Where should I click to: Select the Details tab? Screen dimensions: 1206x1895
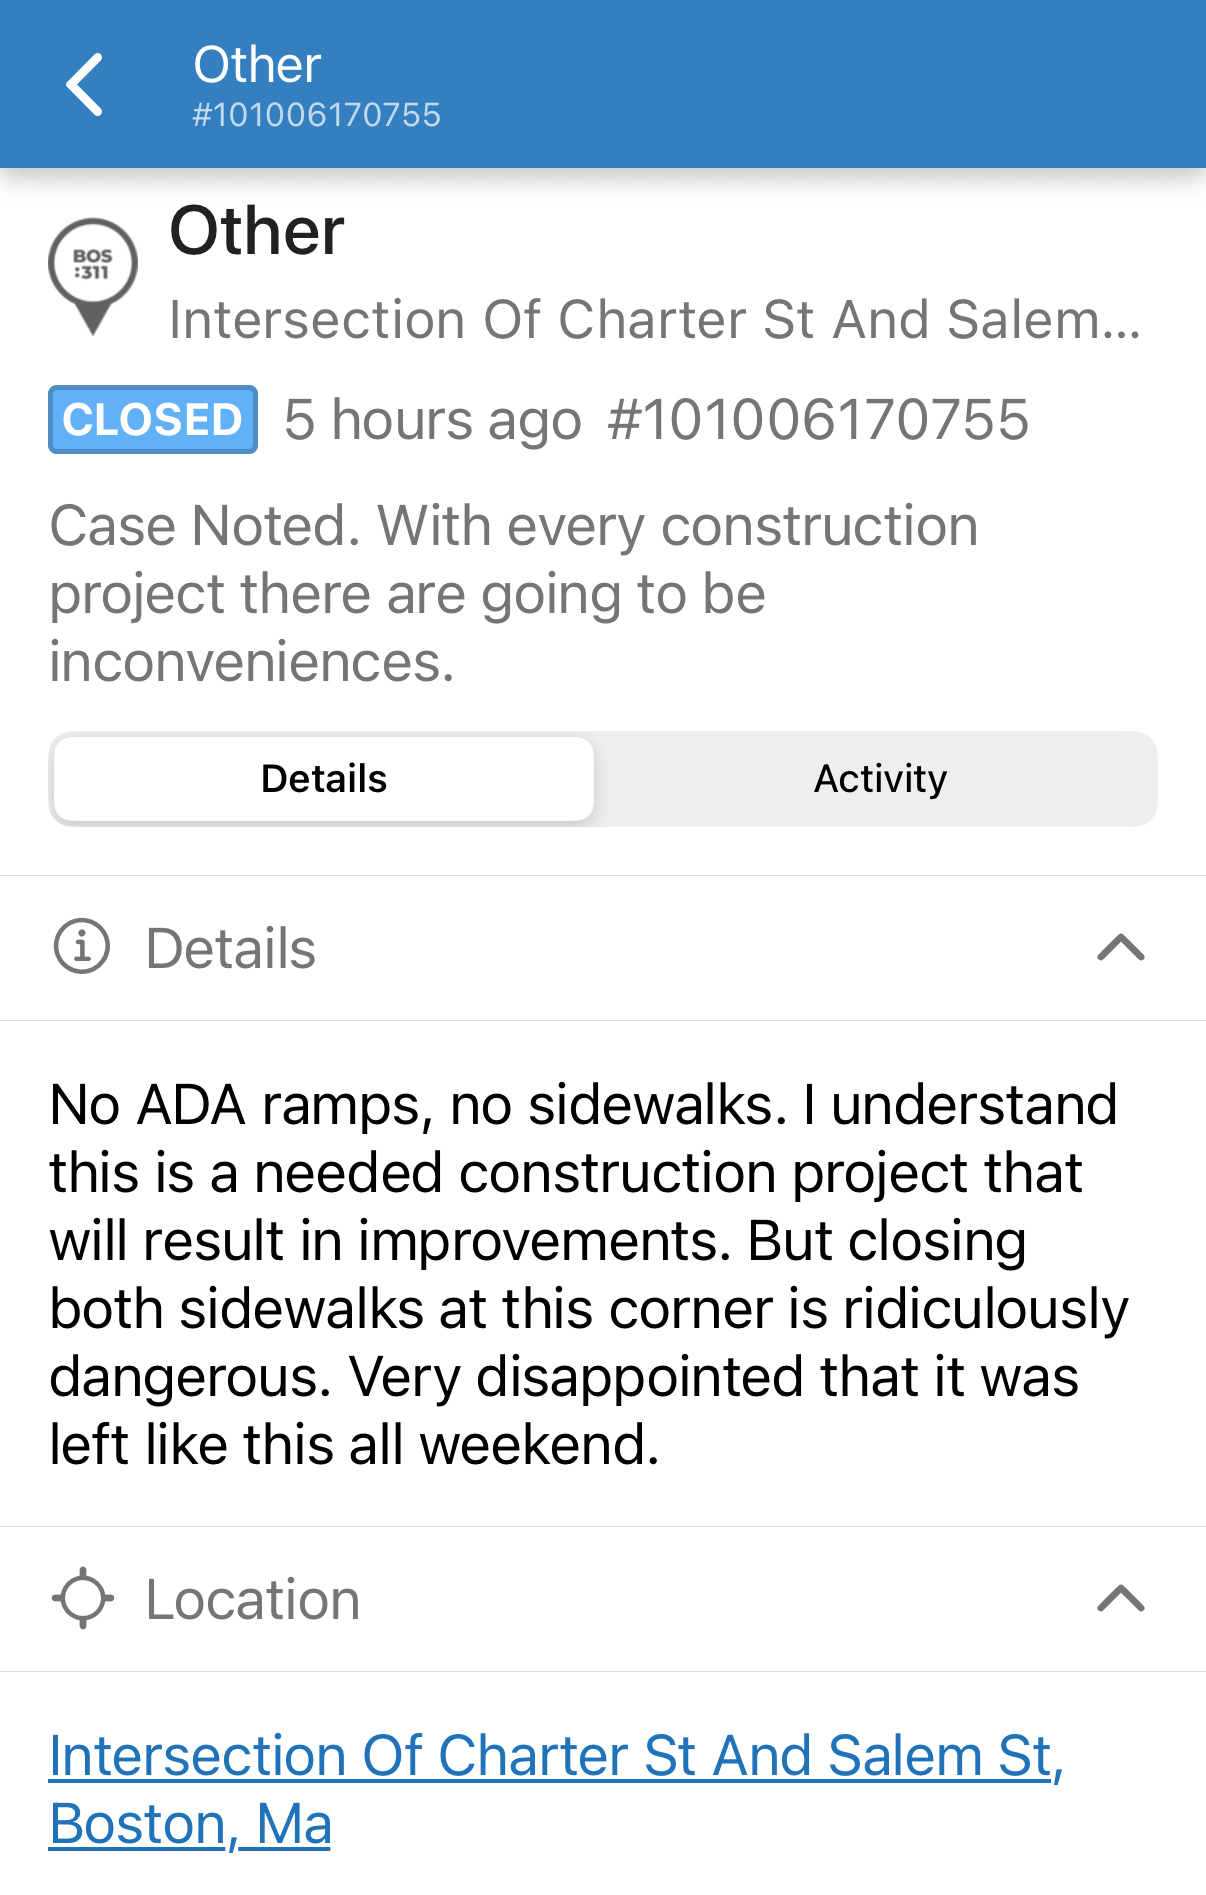click(x=324, y=779)
